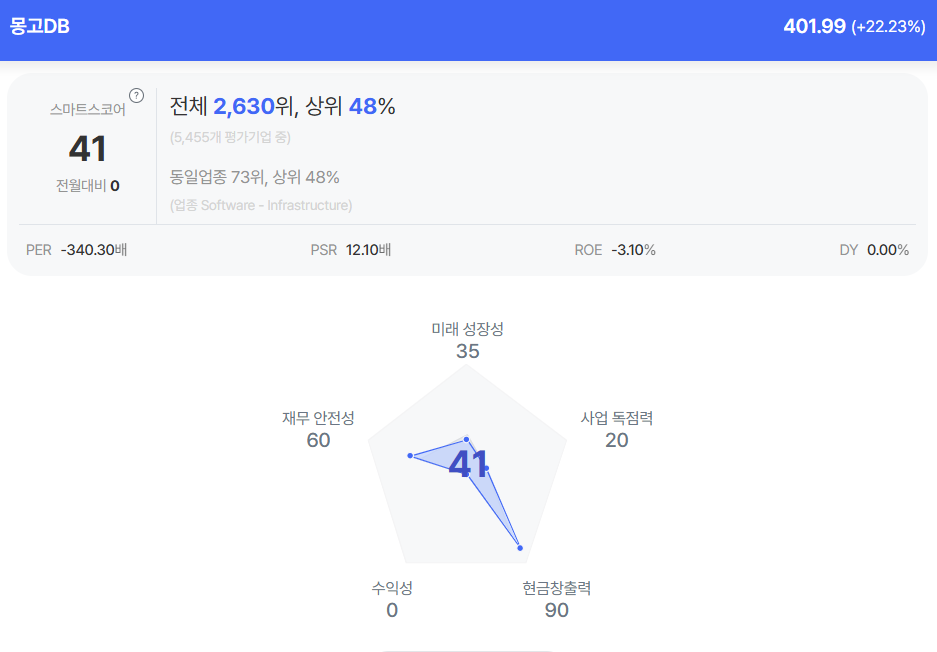Select the 사업 독점력 radar label

(x=617, y=418)
